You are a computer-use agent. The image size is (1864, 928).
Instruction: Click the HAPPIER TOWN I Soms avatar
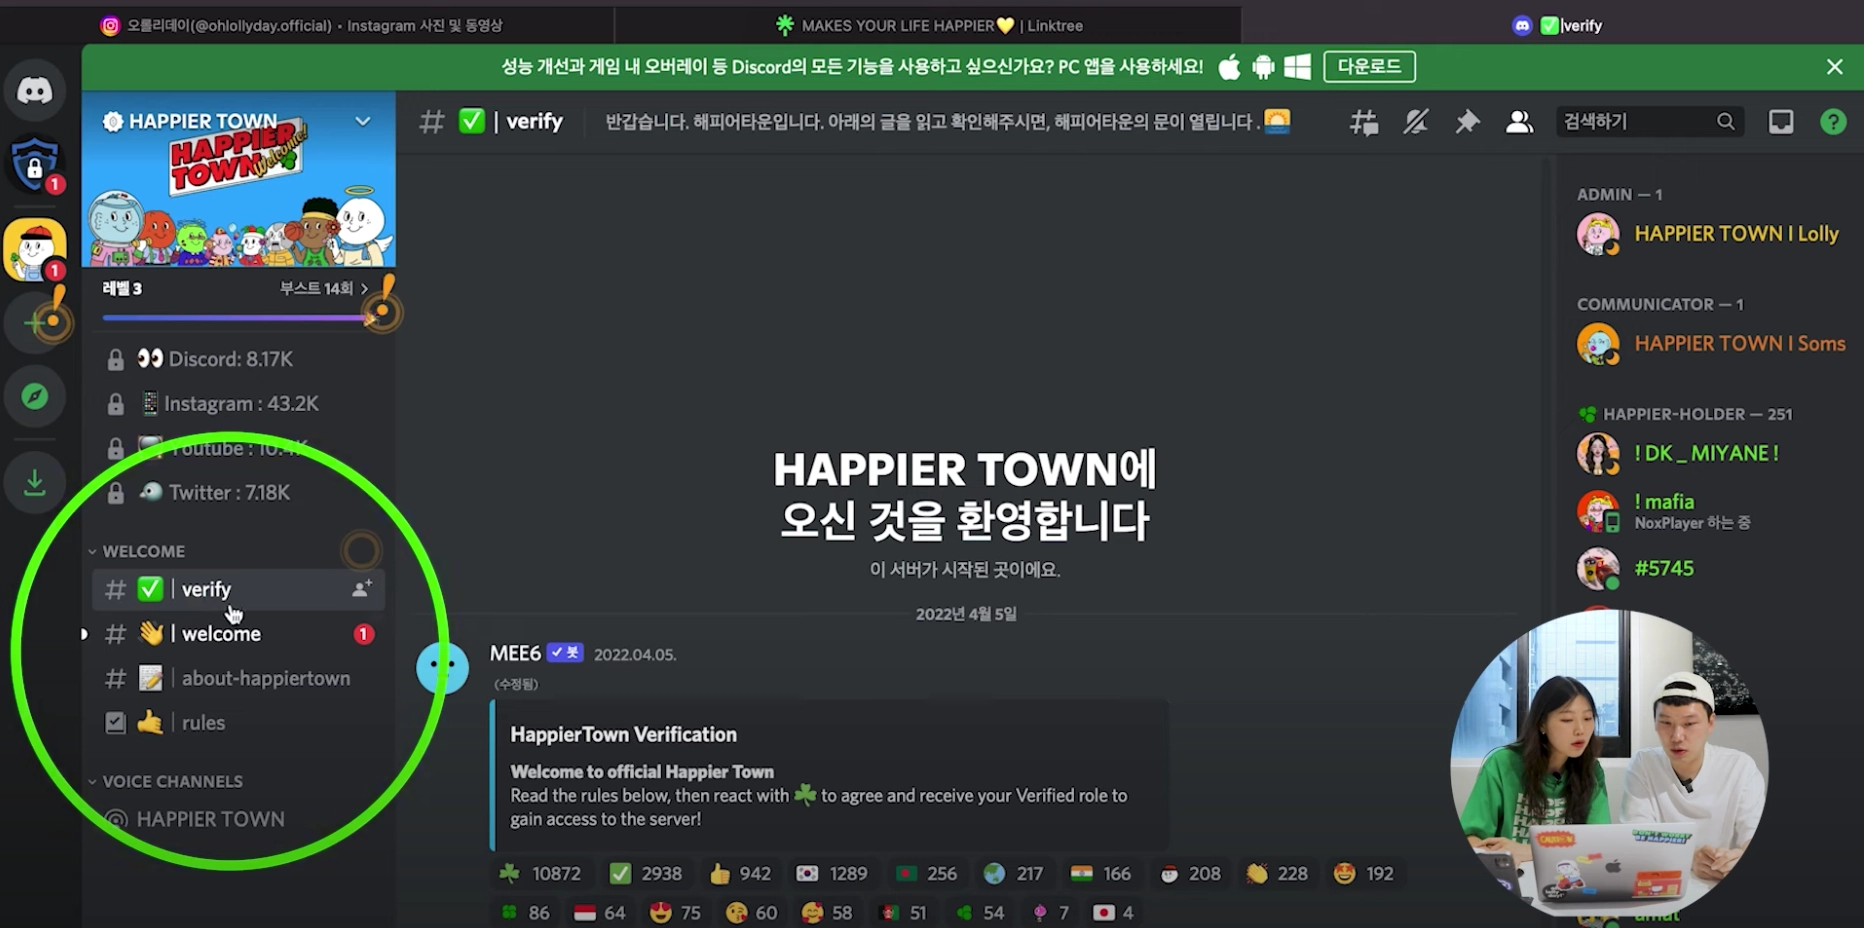[x=1598, y=344]
